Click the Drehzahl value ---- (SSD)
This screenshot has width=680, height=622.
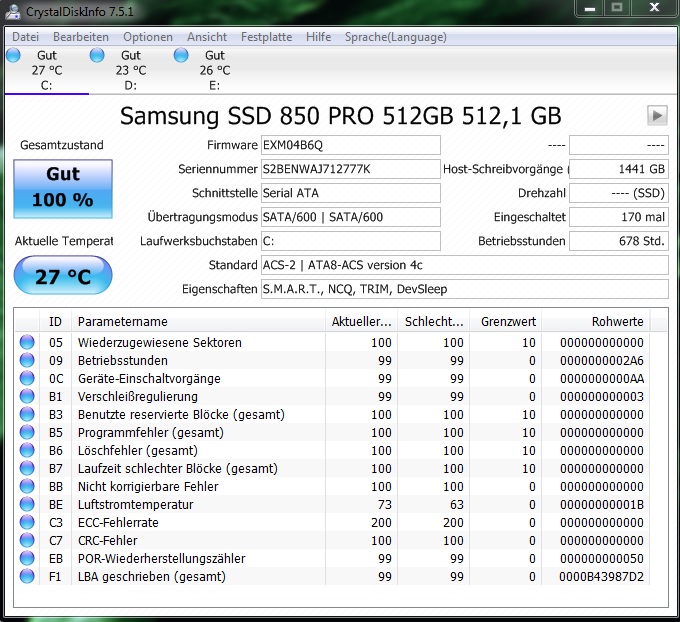[618, 193]
